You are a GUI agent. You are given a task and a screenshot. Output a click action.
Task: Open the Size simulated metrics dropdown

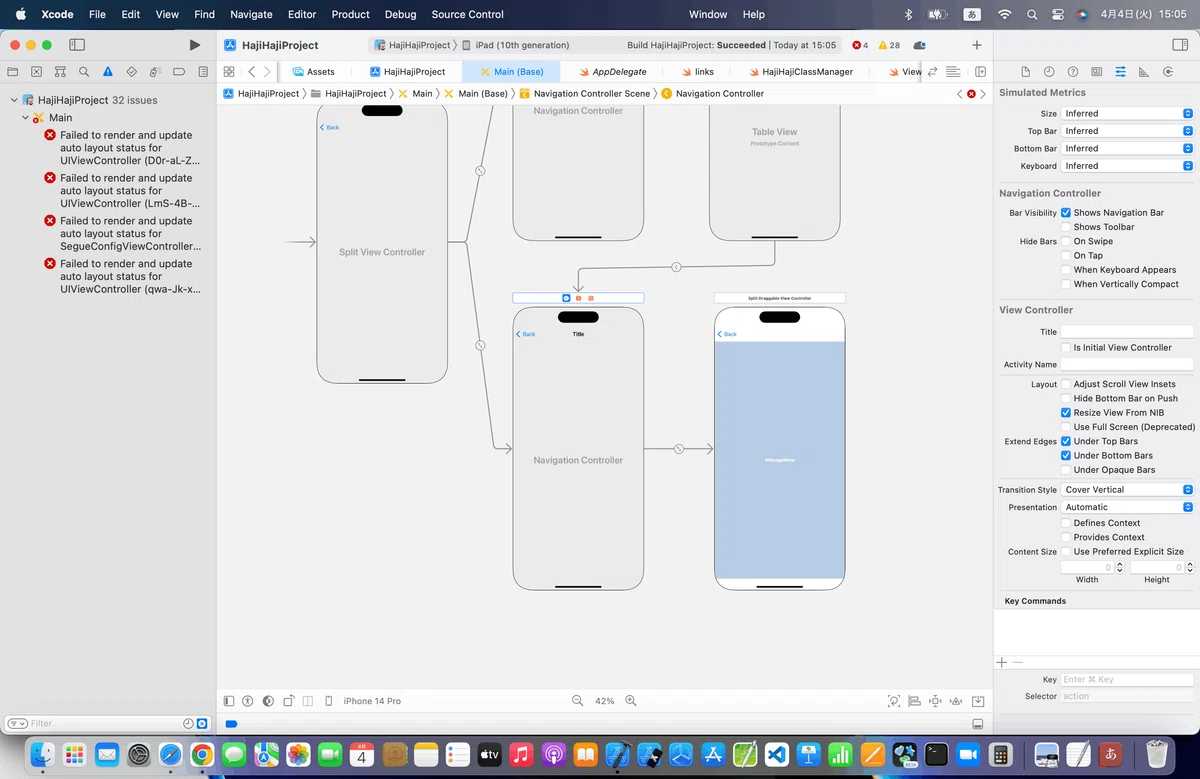(1127, 114)
